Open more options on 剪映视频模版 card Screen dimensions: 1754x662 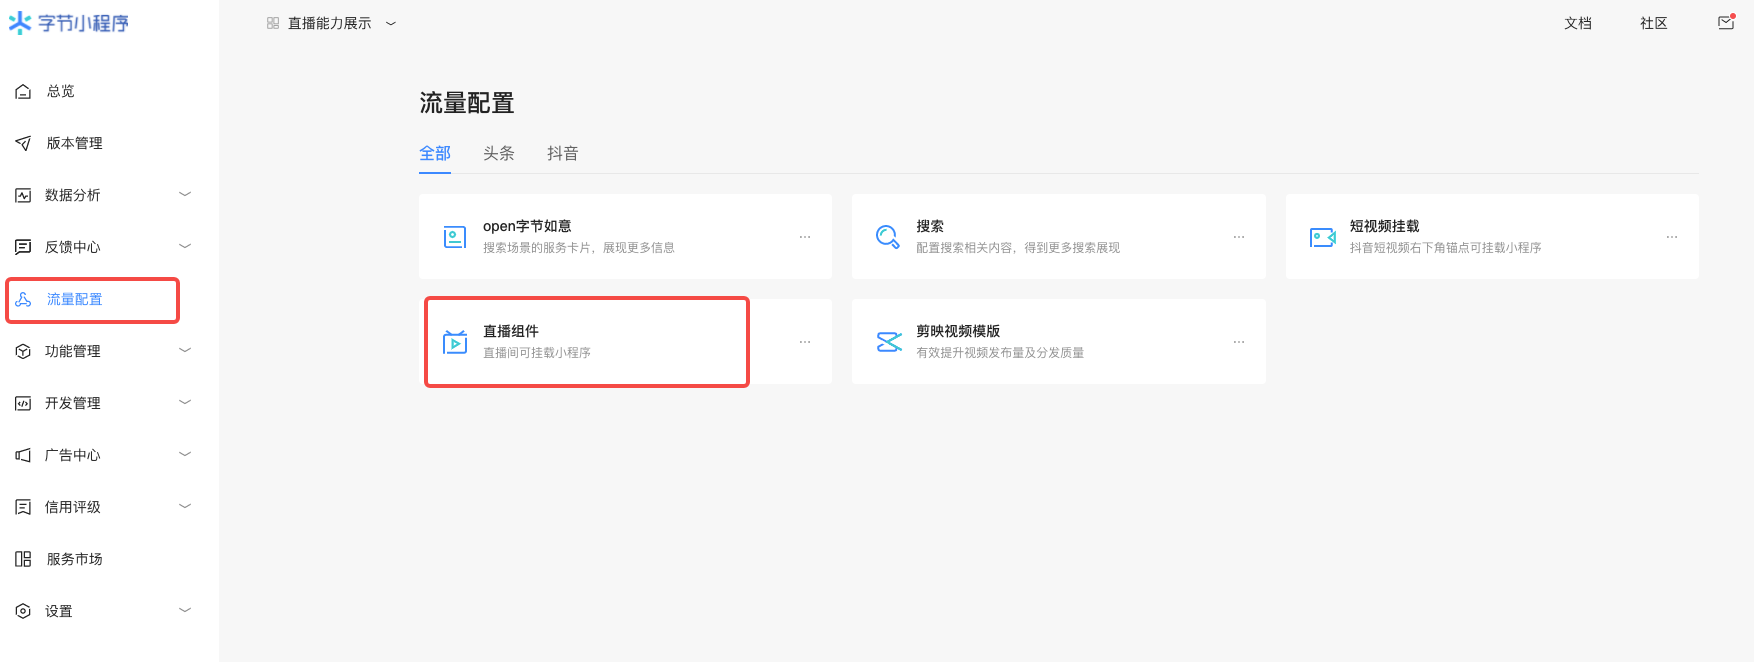pos(1239,342)
